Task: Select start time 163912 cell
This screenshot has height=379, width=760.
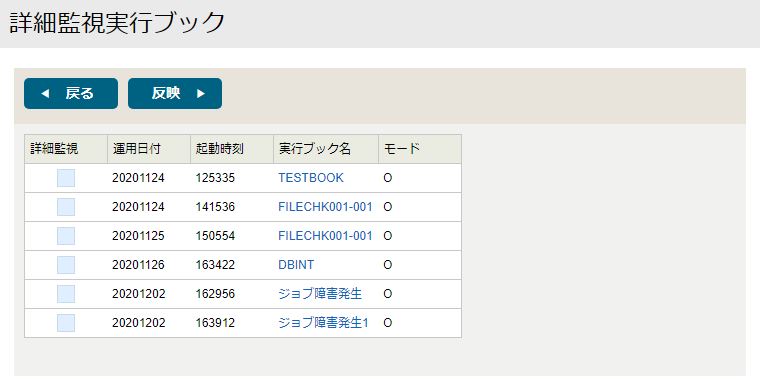Action: click(x=215, y=323)
